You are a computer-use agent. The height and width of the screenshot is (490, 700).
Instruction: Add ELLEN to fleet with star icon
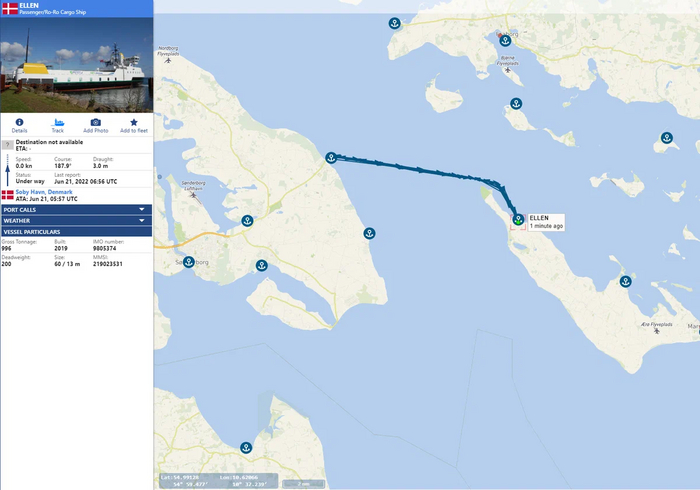coord(134,122)
